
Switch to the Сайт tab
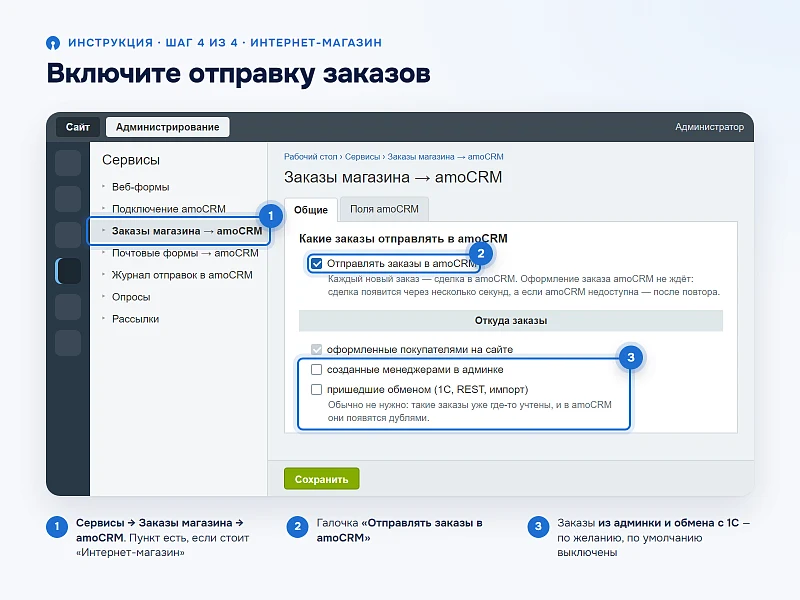(x=78, y=127)
